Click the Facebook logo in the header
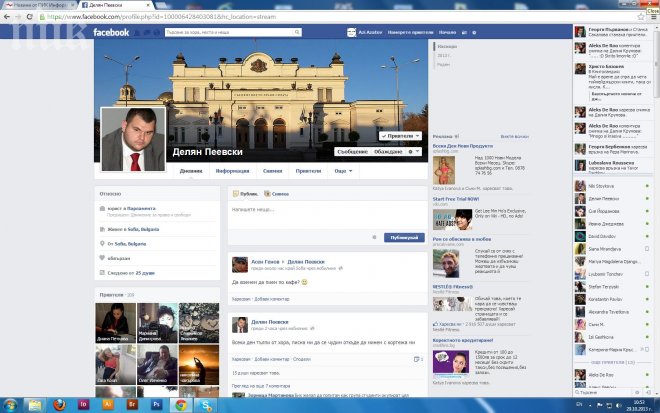 (x=111, y=33)
